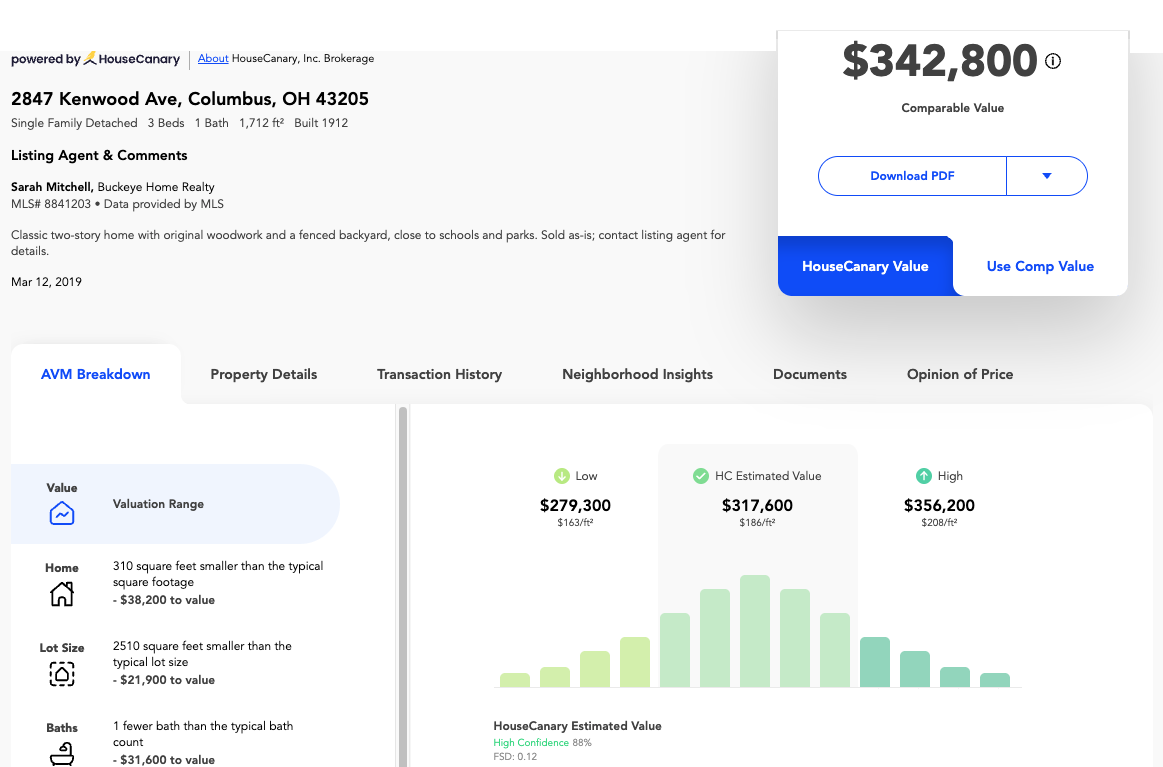
Task: Click the Lot Size icon
Action: pyautogui.click(x=62, y=674)
